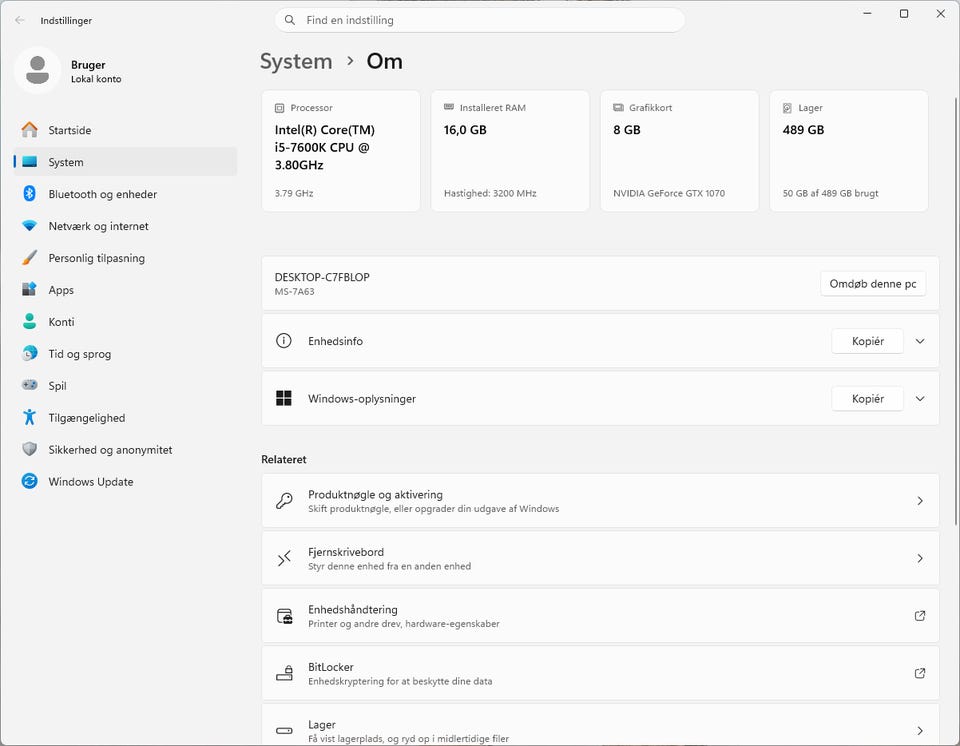Select the Spil controller icon
960x746 pixels.
(x=30, y=386)
